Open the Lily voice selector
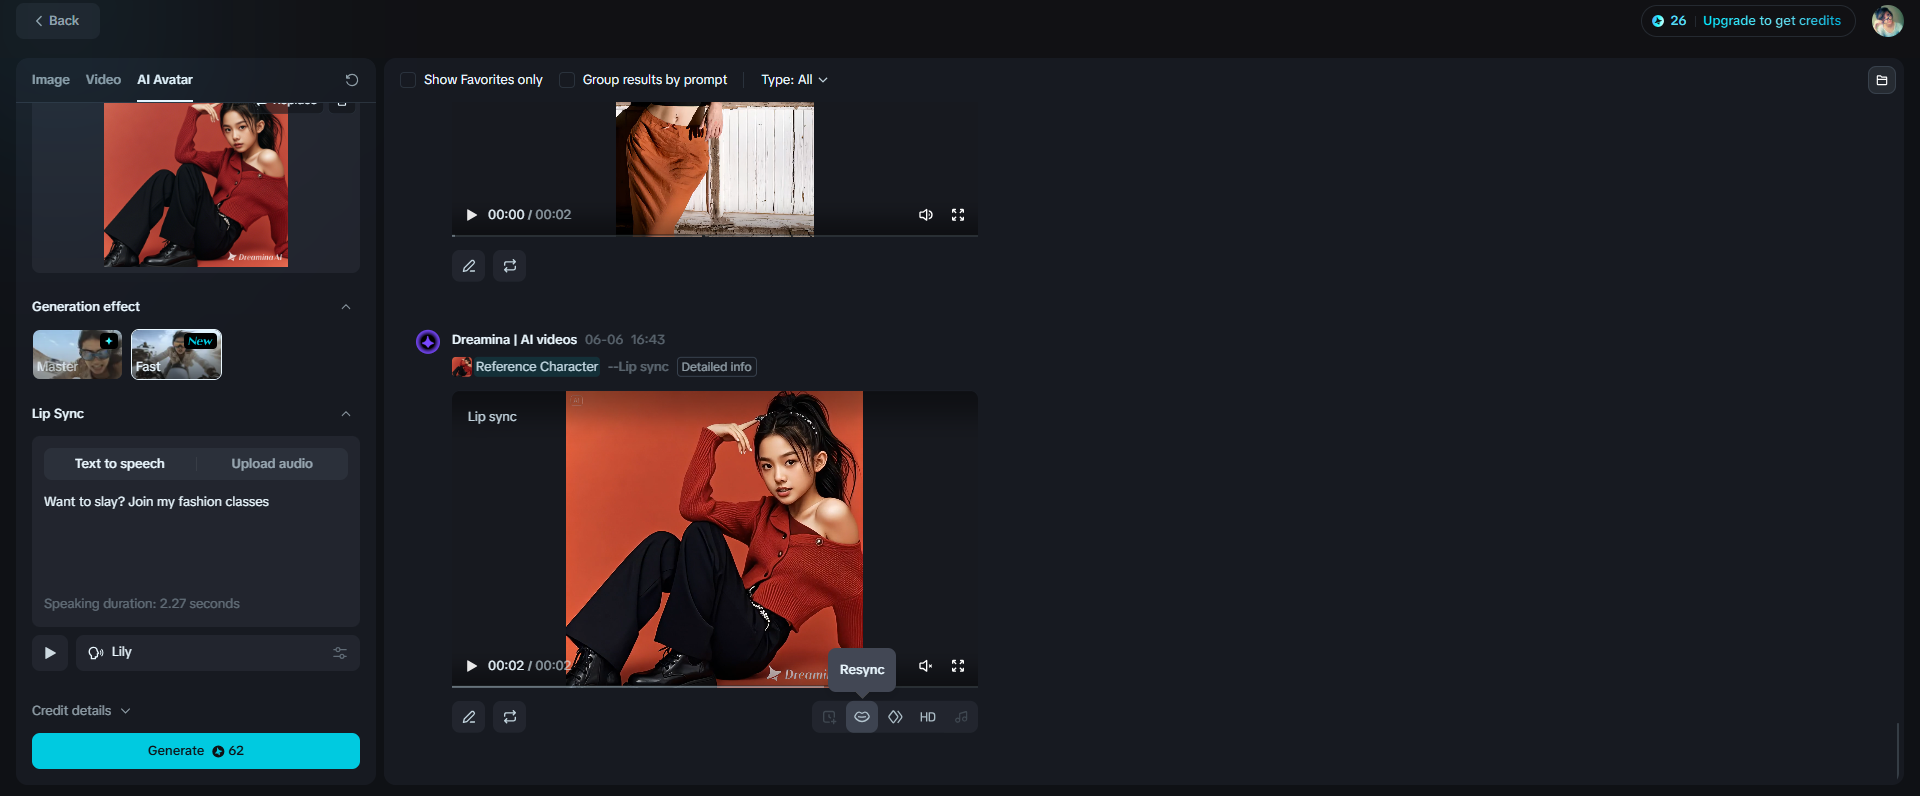 [x=218, y=653]
